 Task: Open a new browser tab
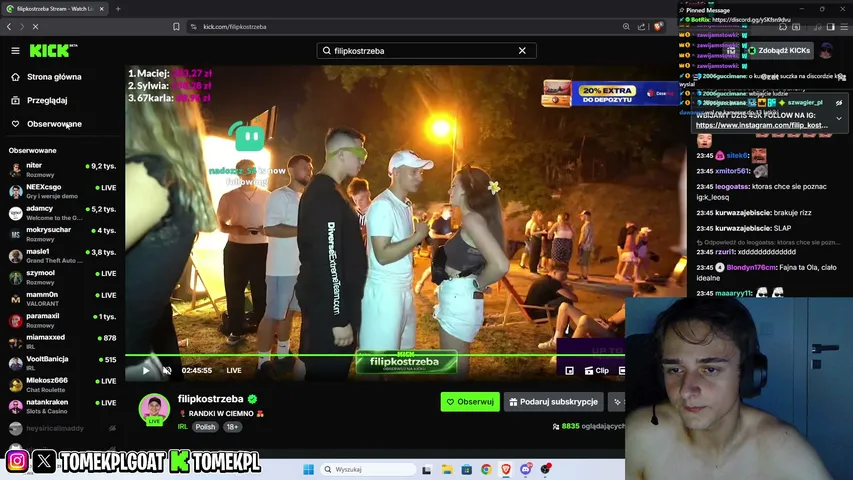pos(118,9)
